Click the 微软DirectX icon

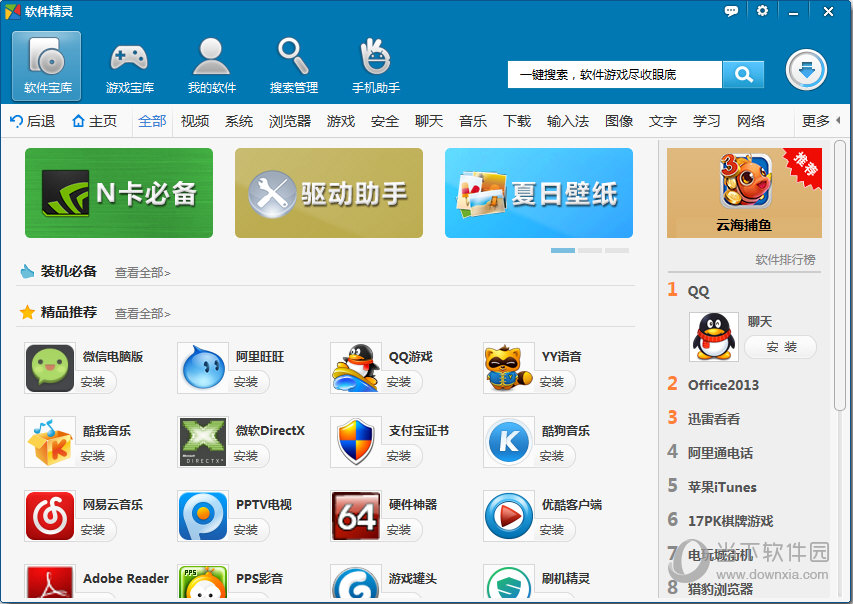point(202,442)
